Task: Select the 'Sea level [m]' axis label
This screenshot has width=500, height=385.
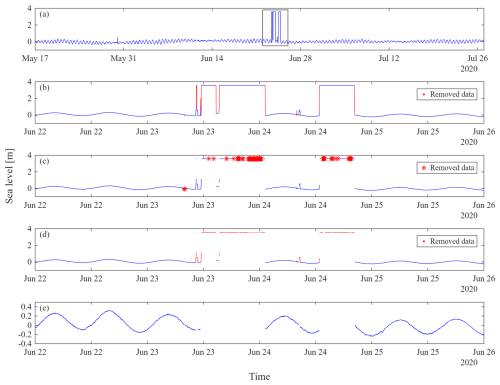Action: pos(10,176)
